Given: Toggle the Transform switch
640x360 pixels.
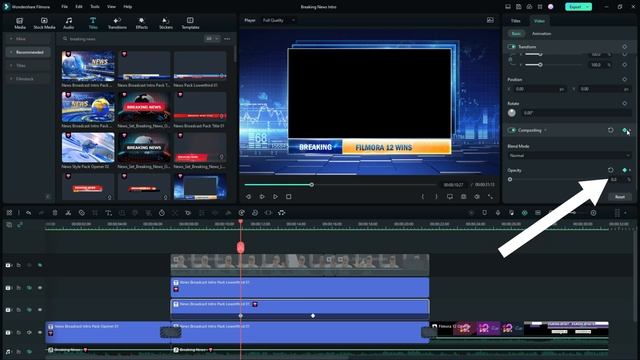Looking at the screenshot, I should tap(511, 47).
